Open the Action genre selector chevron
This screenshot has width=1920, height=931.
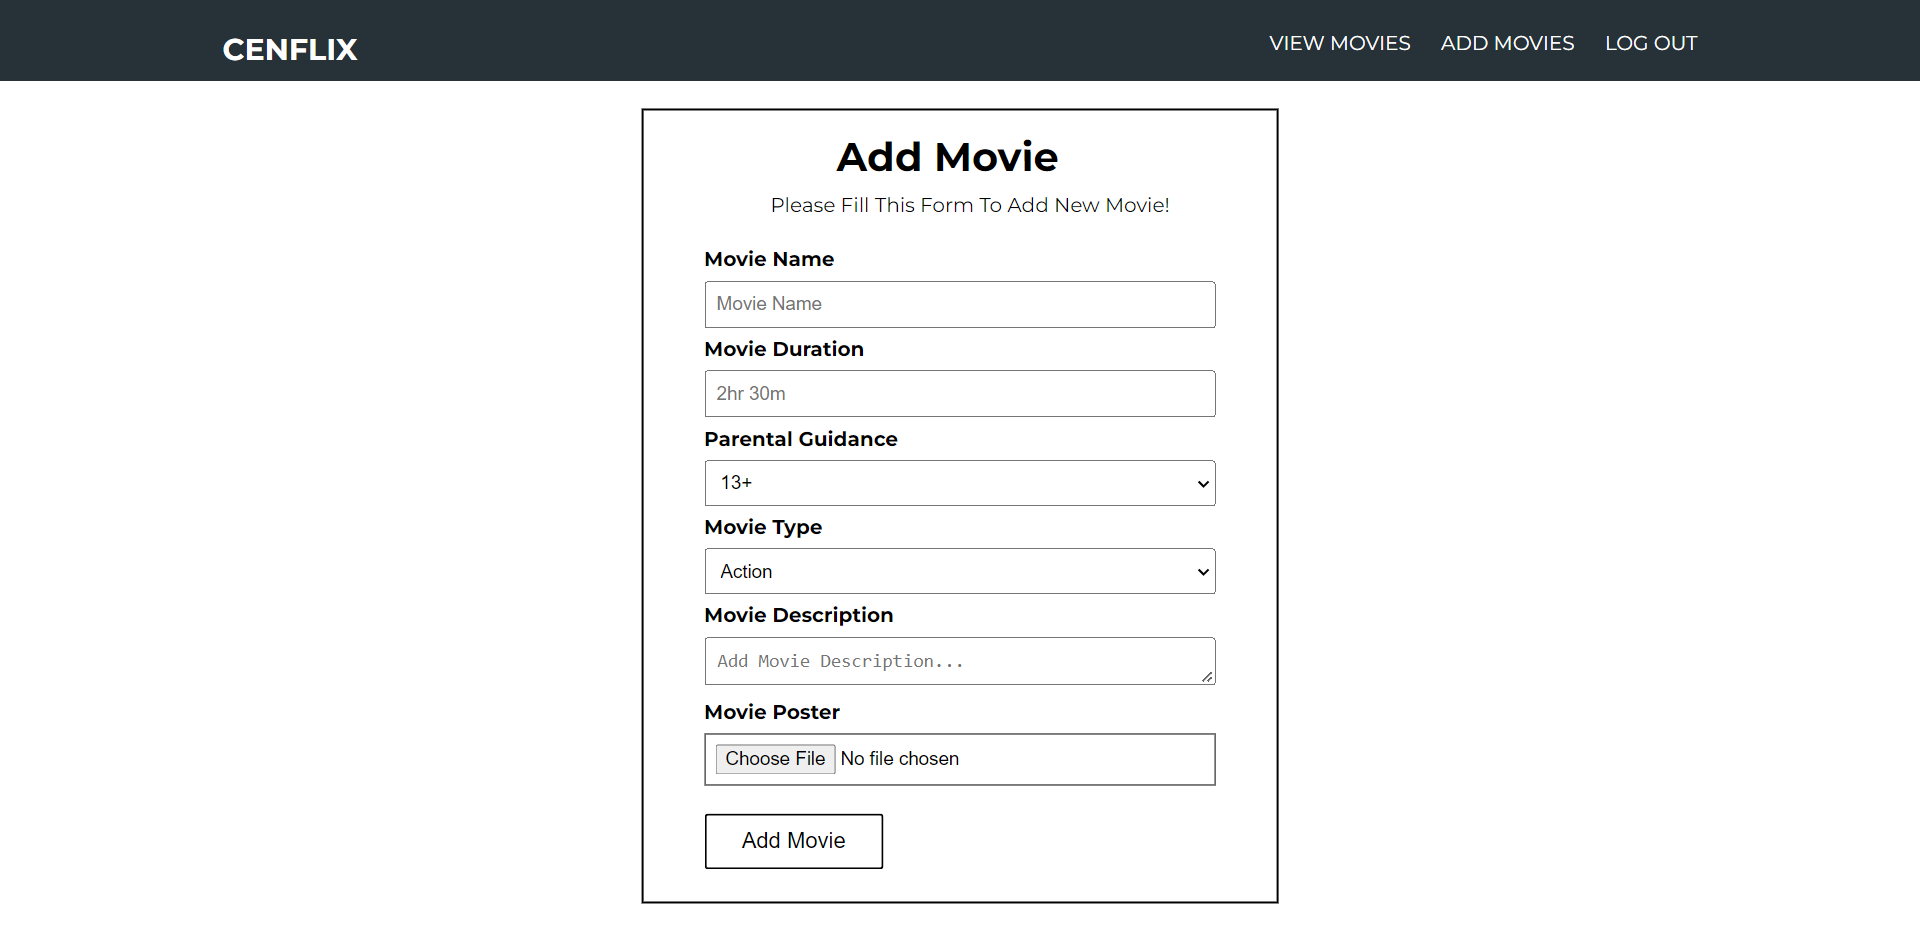pyautogui.click(x=1202, y=571)
